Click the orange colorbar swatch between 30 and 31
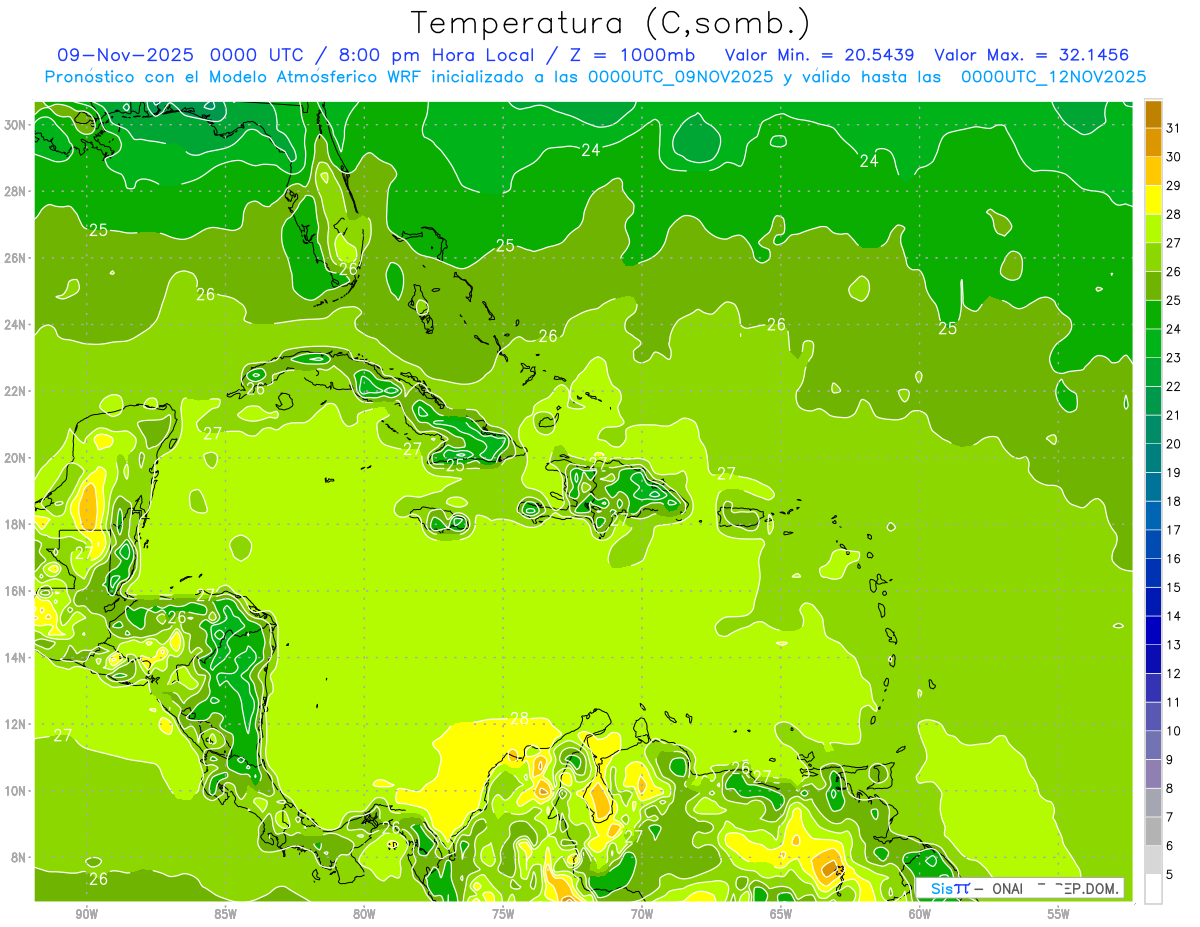Viewport: 1200px width, 927px height. (1153, 143)
